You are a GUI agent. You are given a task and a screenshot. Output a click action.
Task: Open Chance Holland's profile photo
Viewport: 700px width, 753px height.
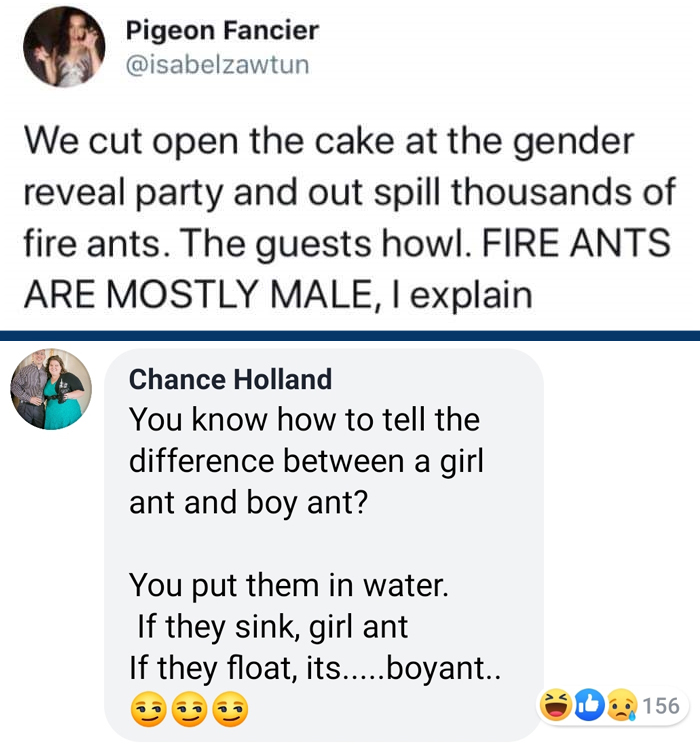[50, 389]
